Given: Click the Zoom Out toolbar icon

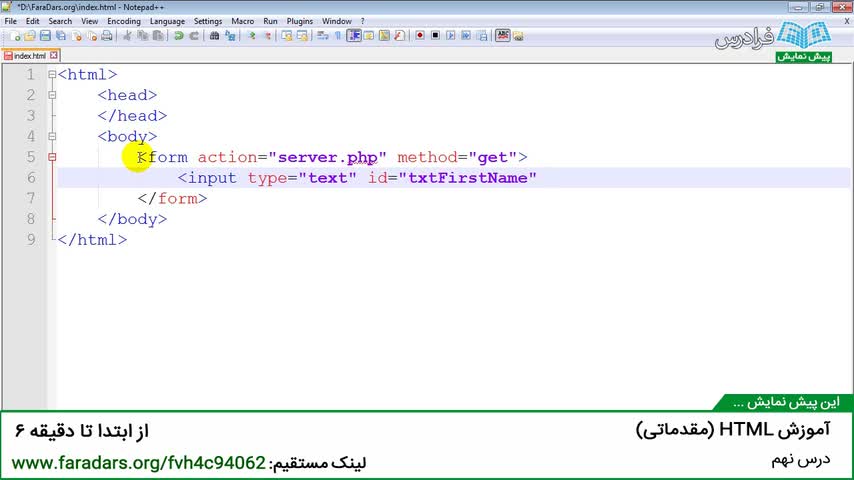Looking at the screenshot, I should 267,36.
